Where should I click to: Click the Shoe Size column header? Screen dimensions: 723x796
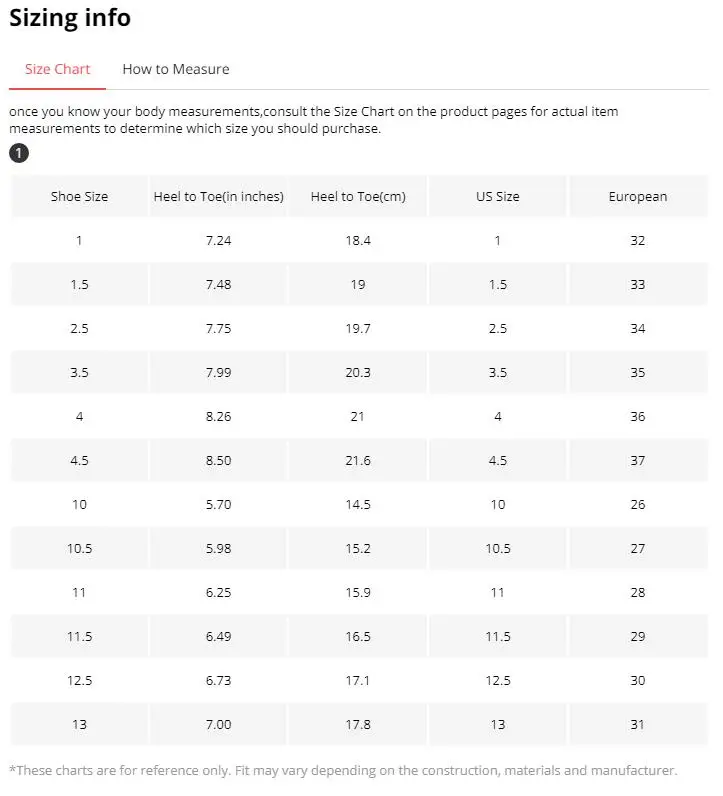(x=79, y=196)
